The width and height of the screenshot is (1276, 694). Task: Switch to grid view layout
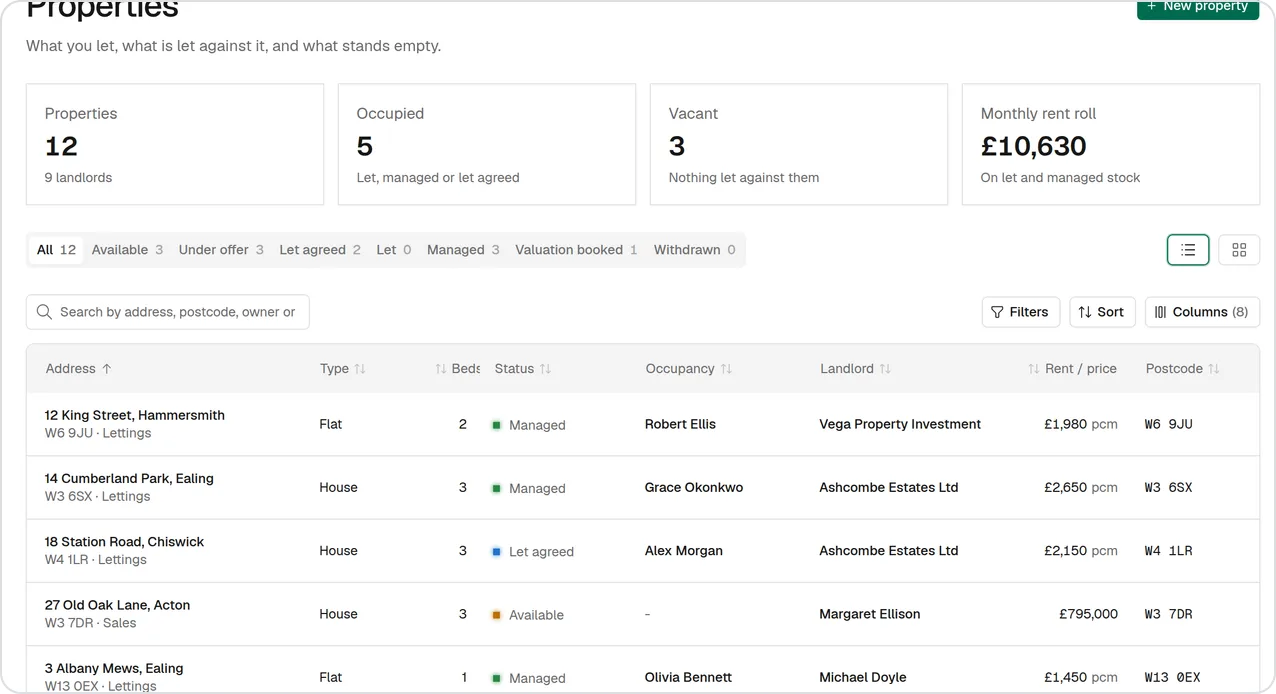1239,250
